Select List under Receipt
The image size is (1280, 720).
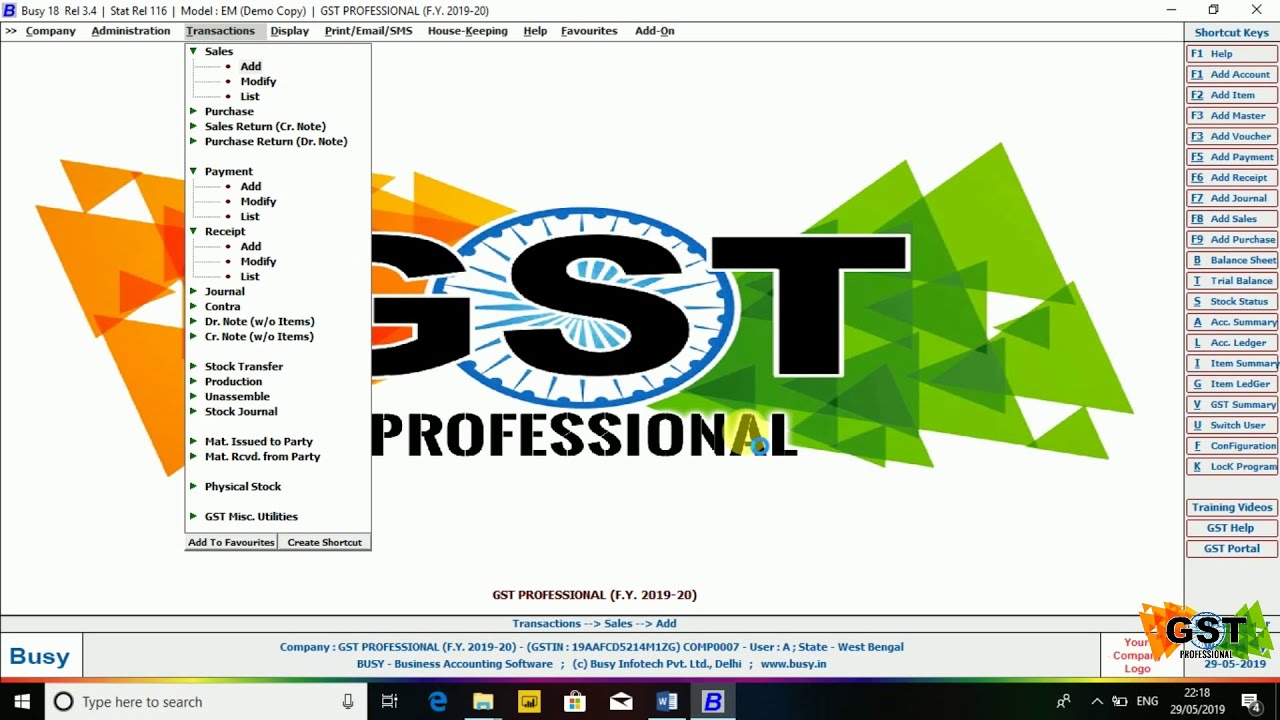point(249,276)
